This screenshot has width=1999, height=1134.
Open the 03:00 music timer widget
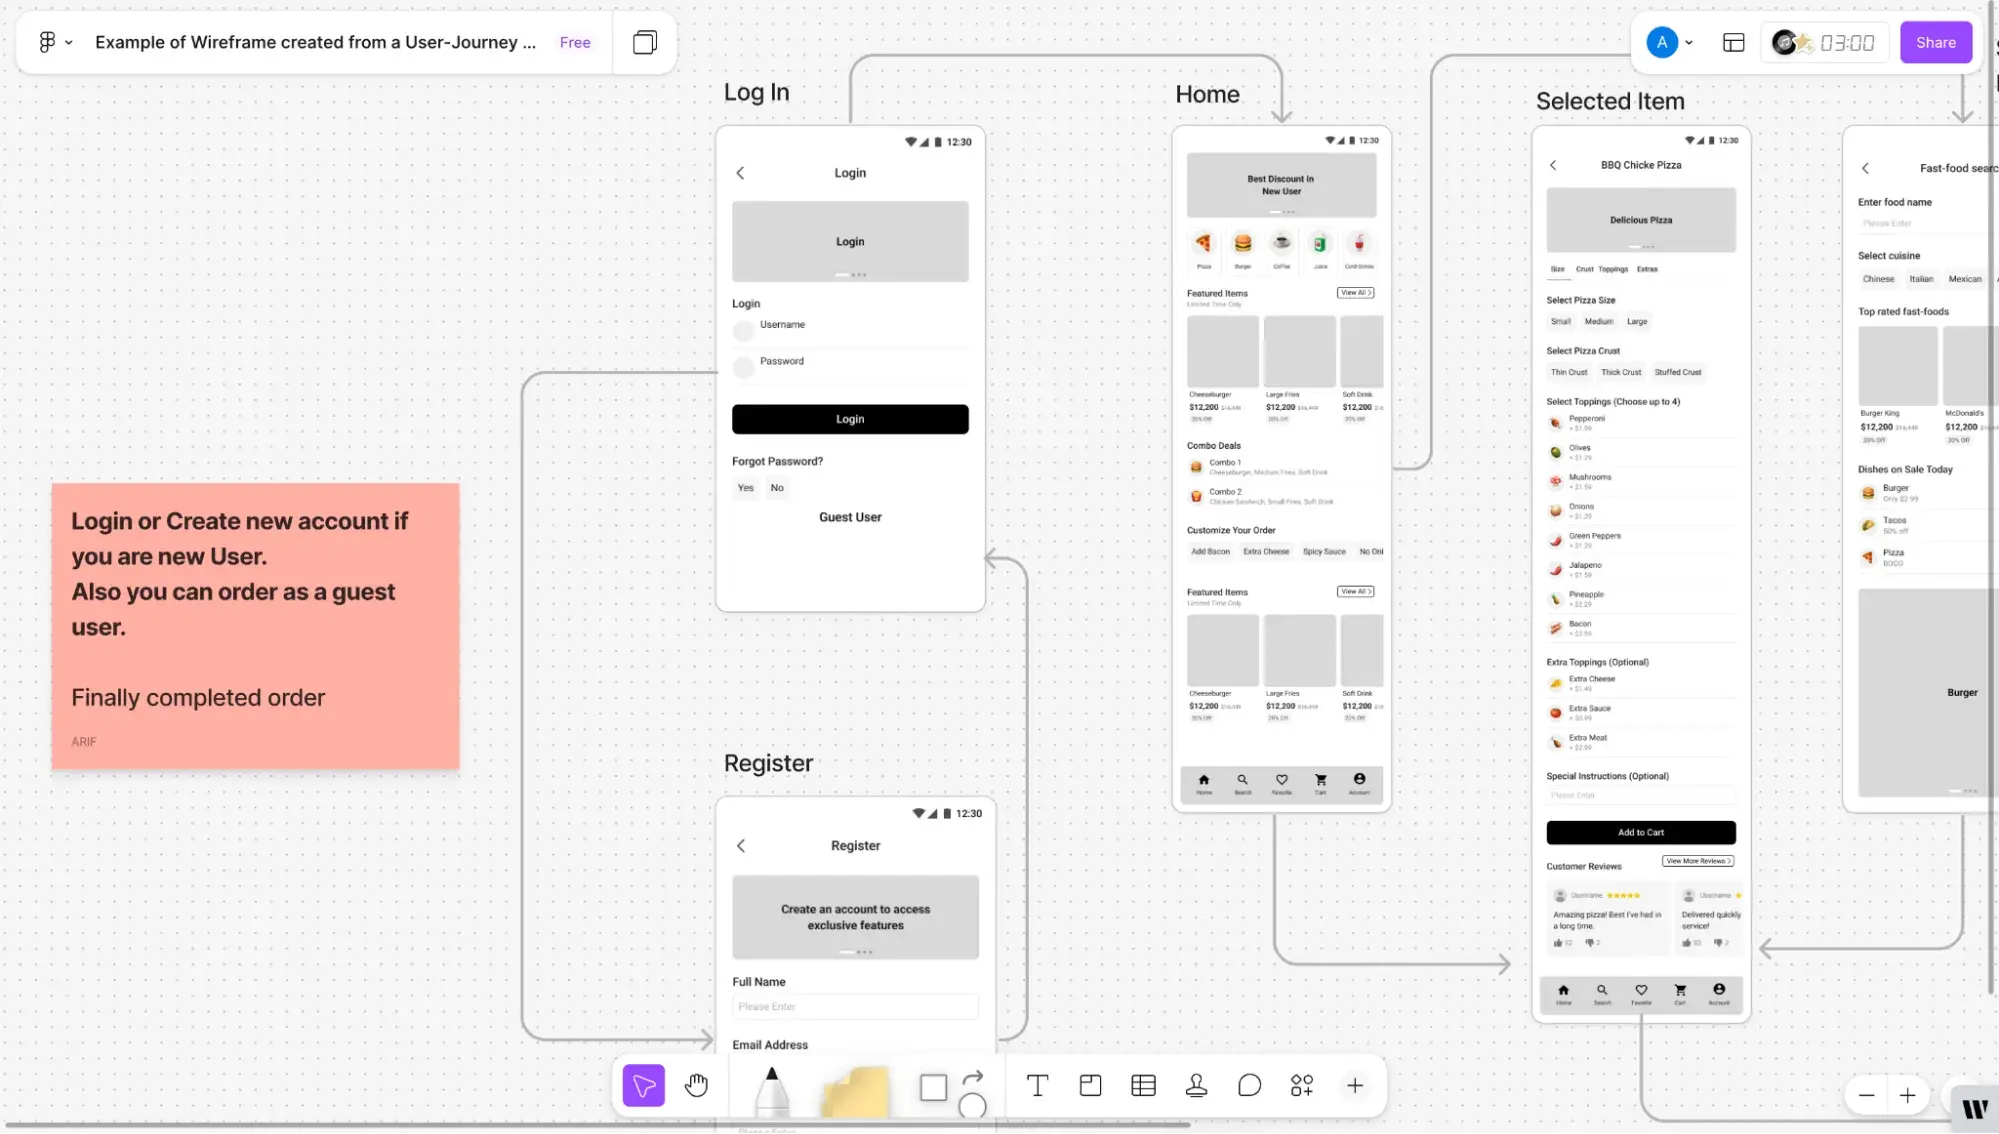click(x=1824, y=42)
